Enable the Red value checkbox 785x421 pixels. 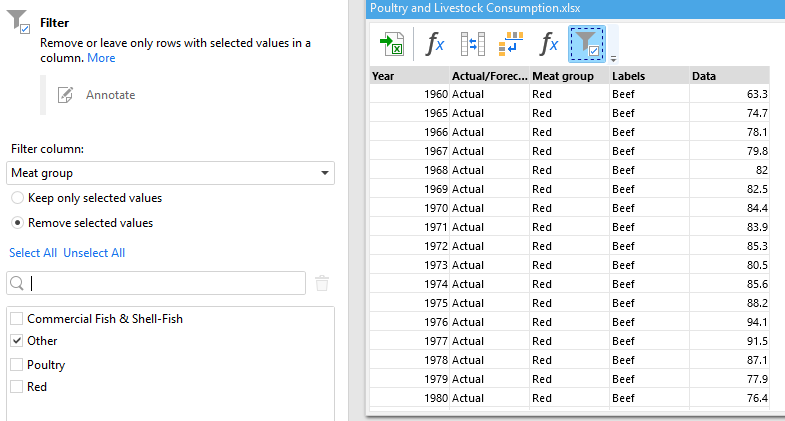(16, 387)
